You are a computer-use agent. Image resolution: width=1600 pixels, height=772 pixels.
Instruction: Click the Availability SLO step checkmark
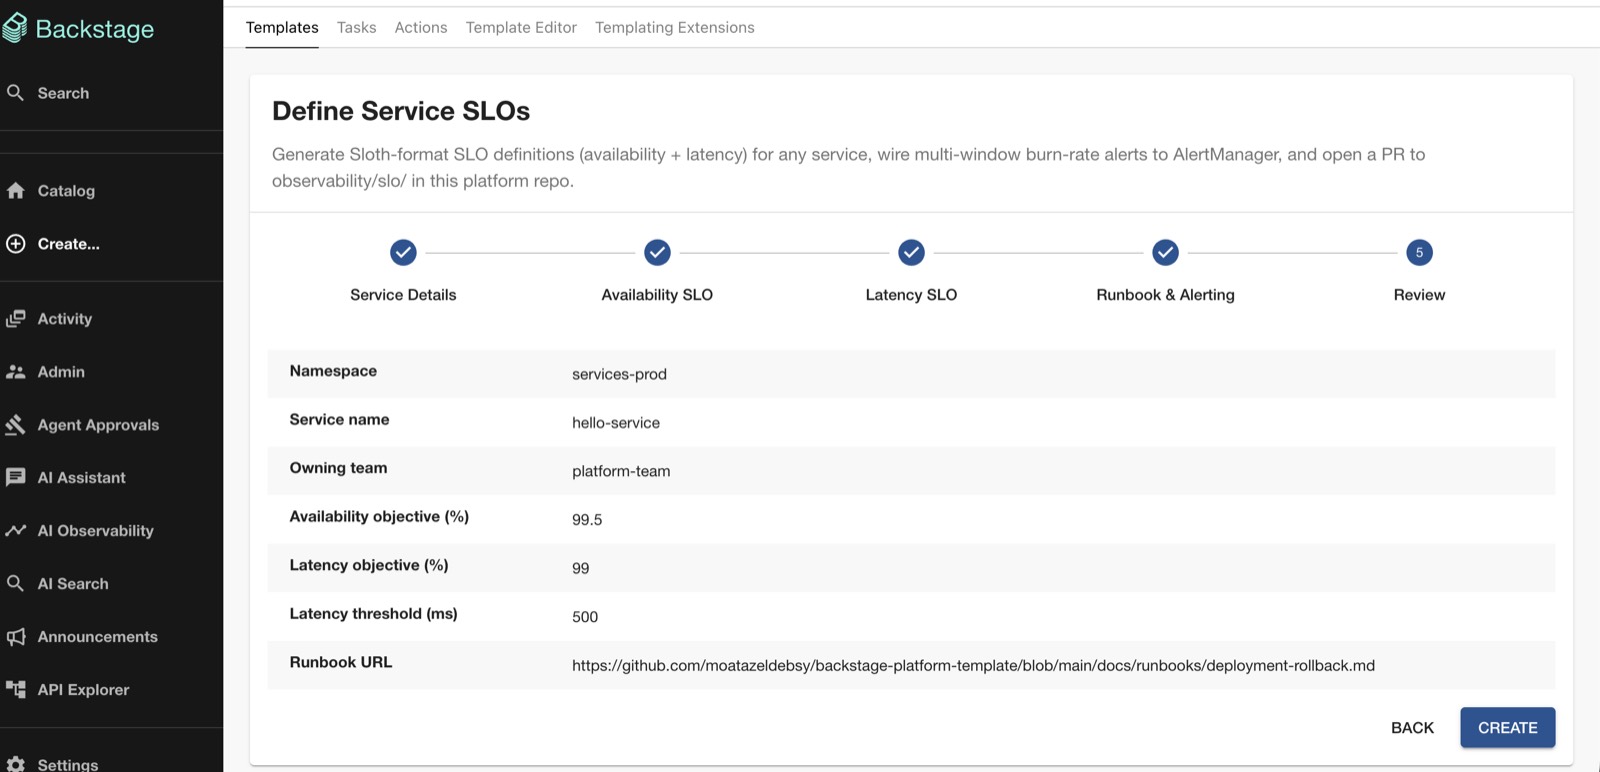tap(657, 252)
